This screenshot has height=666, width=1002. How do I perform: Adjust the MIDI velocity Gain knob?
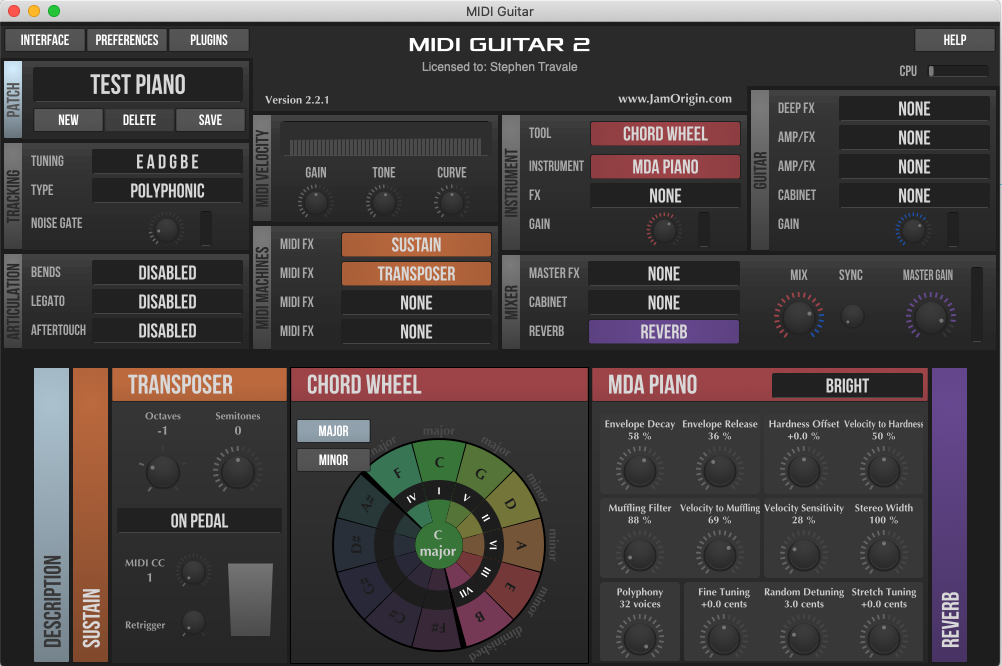(x=315, y=203)
